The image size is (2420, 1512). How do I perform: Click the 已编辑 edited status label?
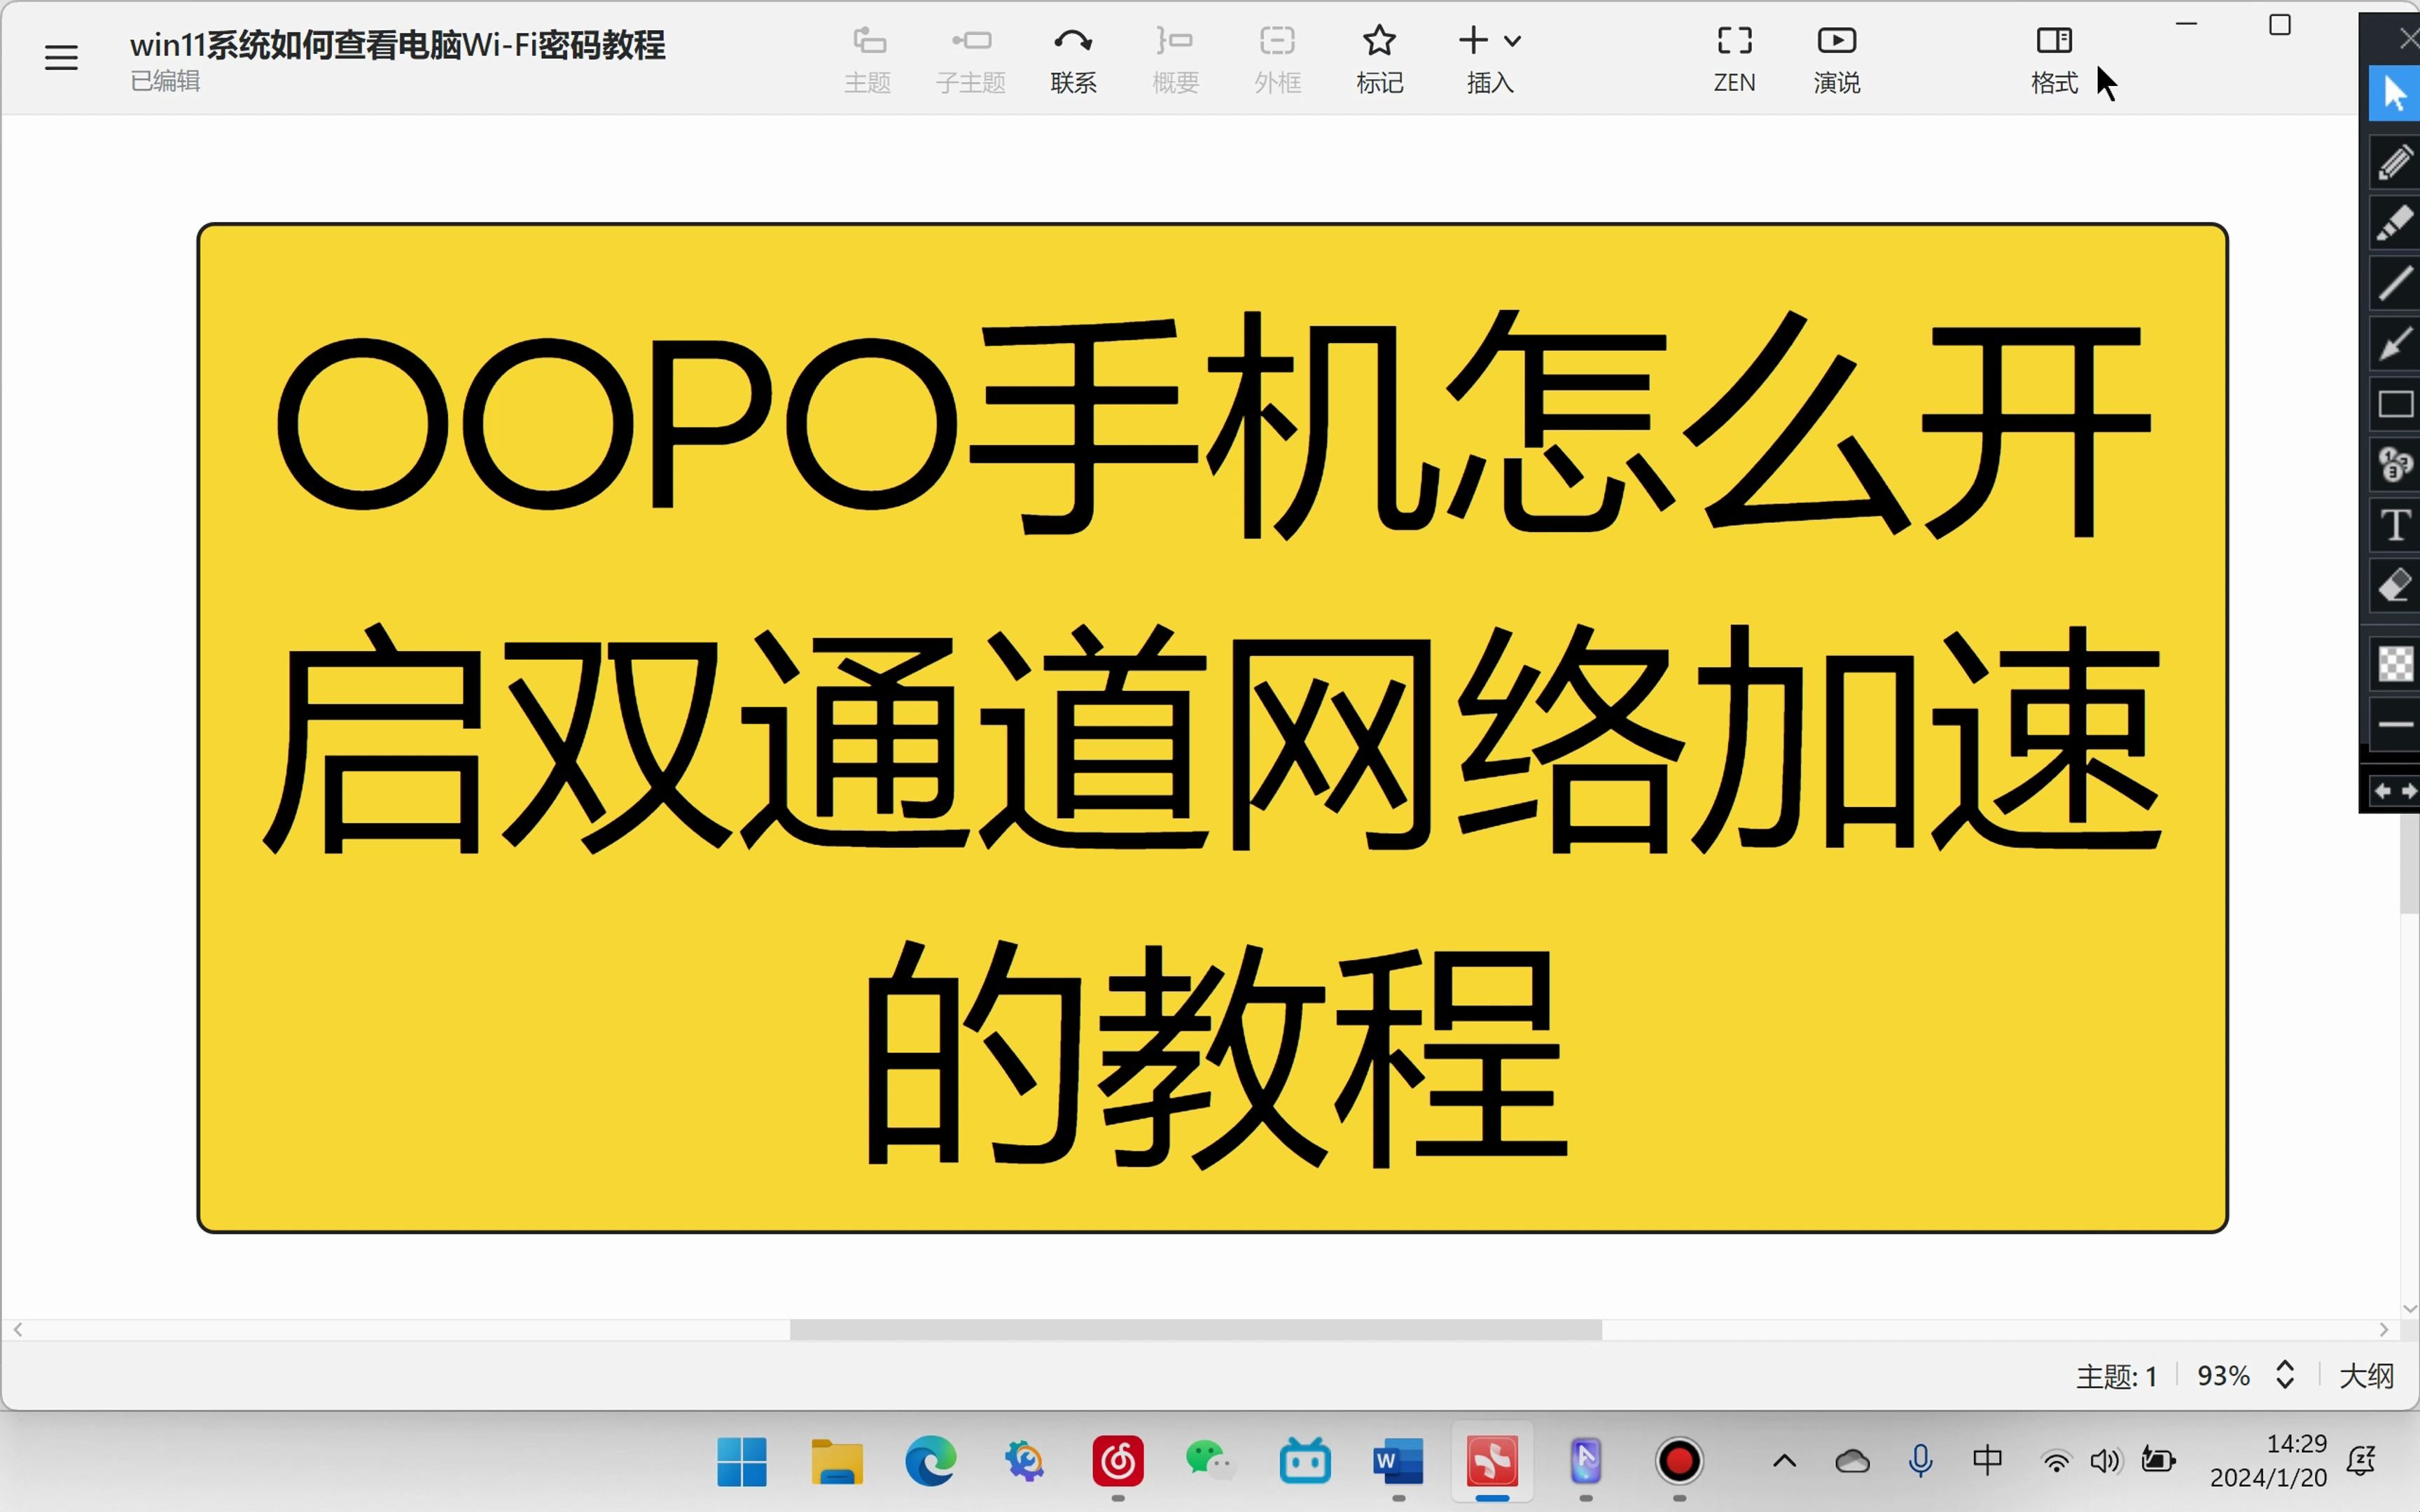pyautogui.click(x=165, y=81)
